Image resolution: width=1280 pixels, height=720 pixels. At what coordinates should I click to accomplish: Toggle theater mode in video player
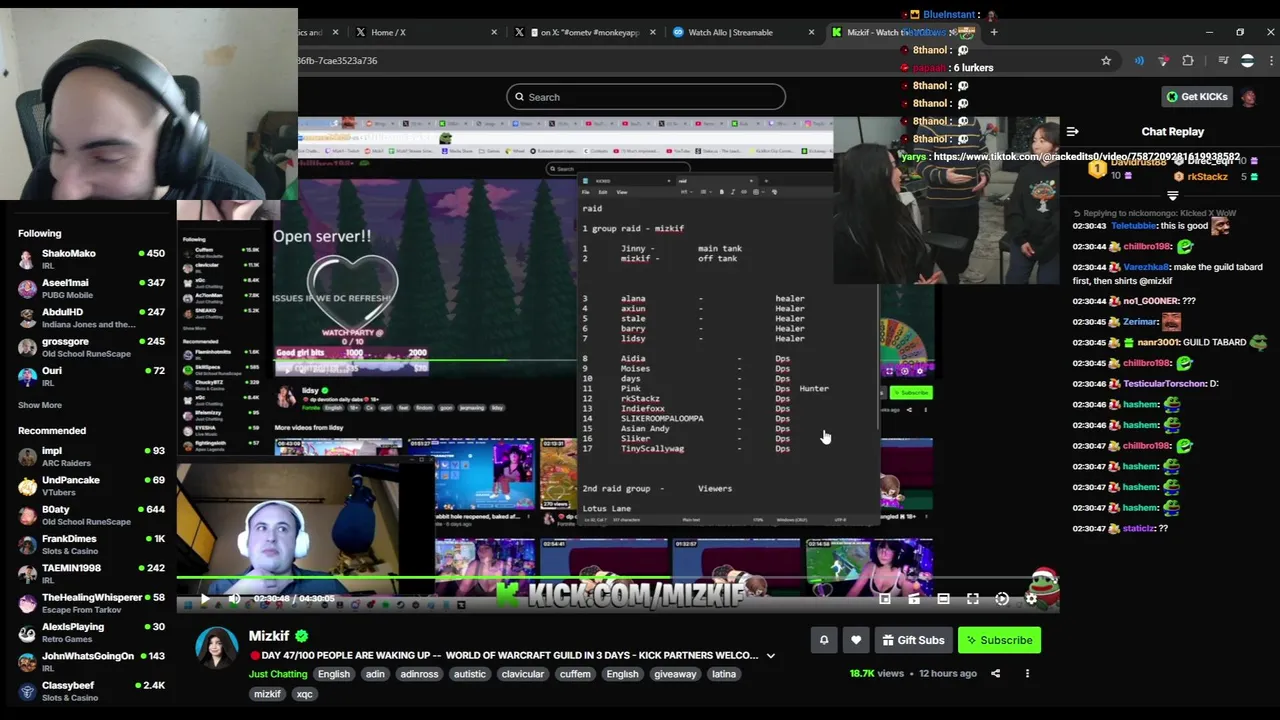tap(943, 599)
